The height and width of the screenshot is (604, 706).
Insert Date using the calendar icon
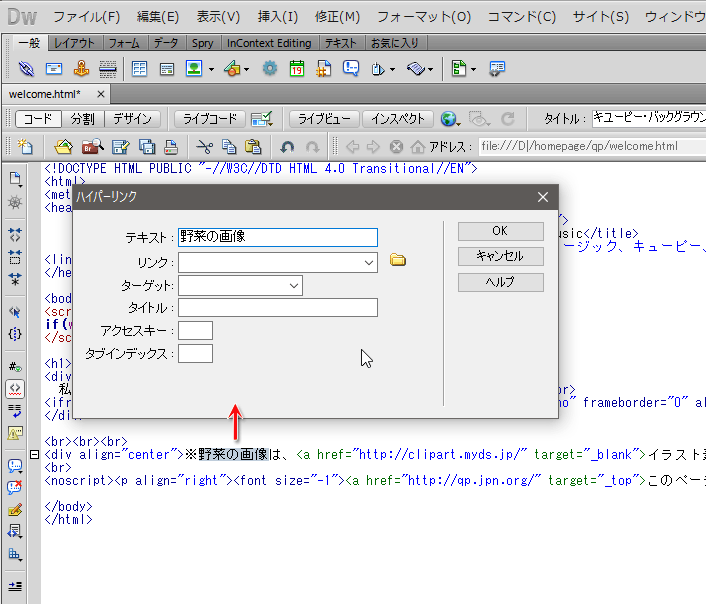tap(297, 68)
